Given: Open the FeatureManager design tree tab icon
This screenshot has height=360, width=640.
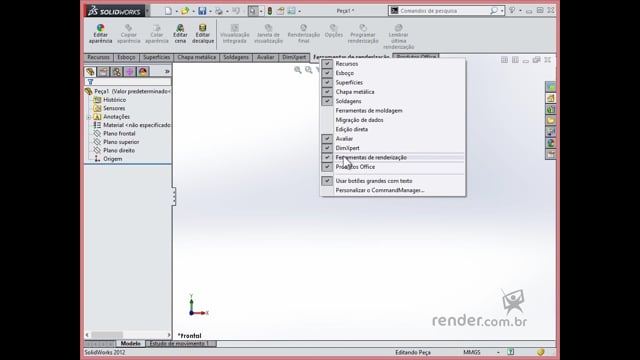Looking at the screenshot, I should [90, 72].
